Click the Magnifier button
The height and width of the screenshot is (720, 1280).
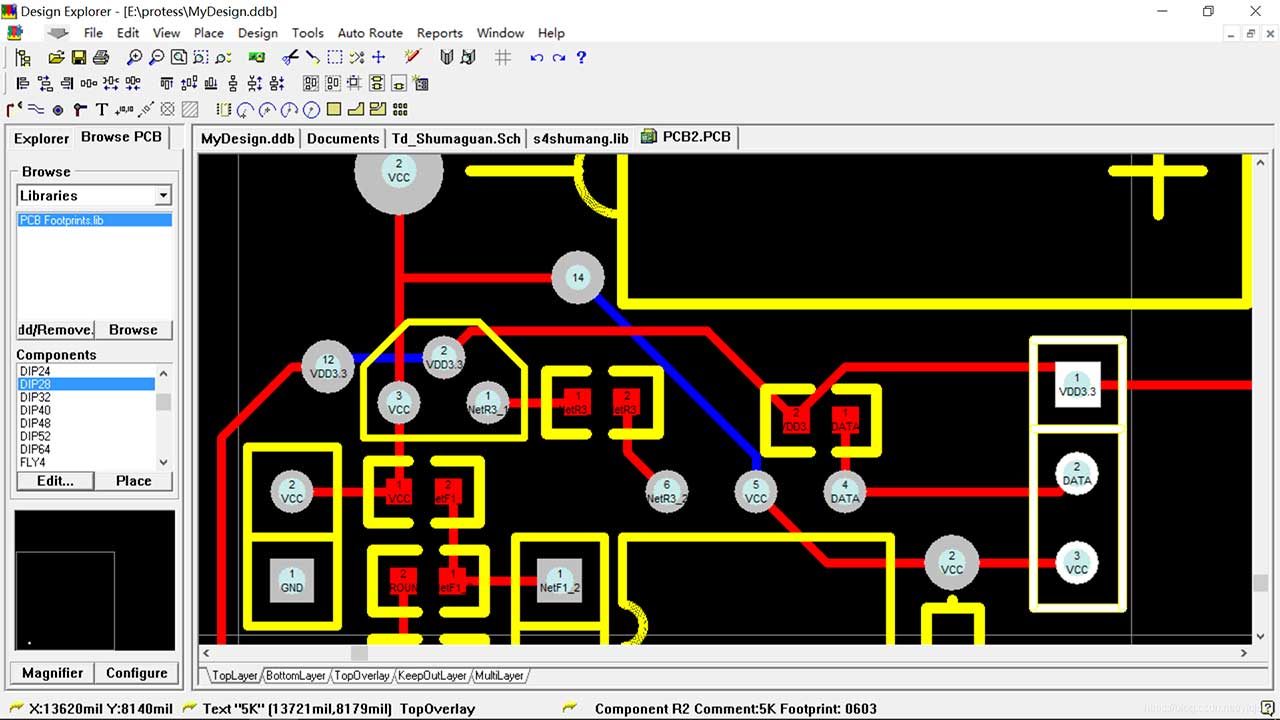point(52,673)
